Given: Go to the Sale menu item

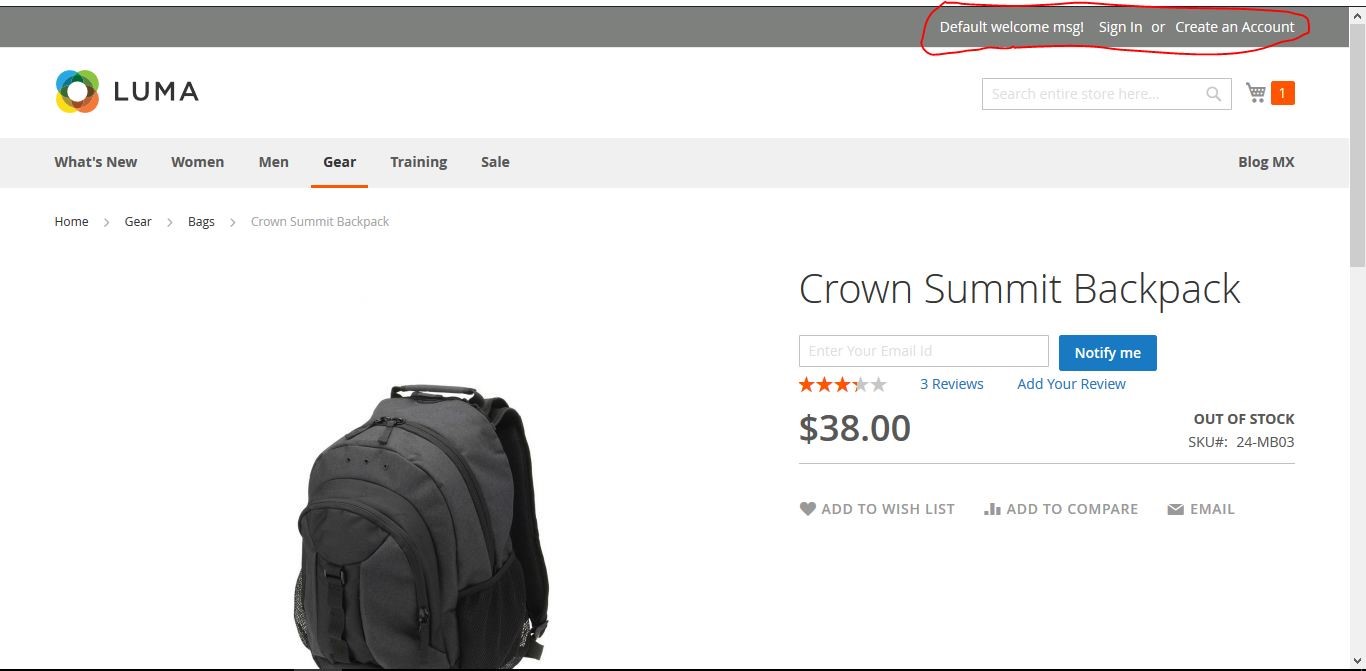Looking at the screenshot, I should click(495, 162).
